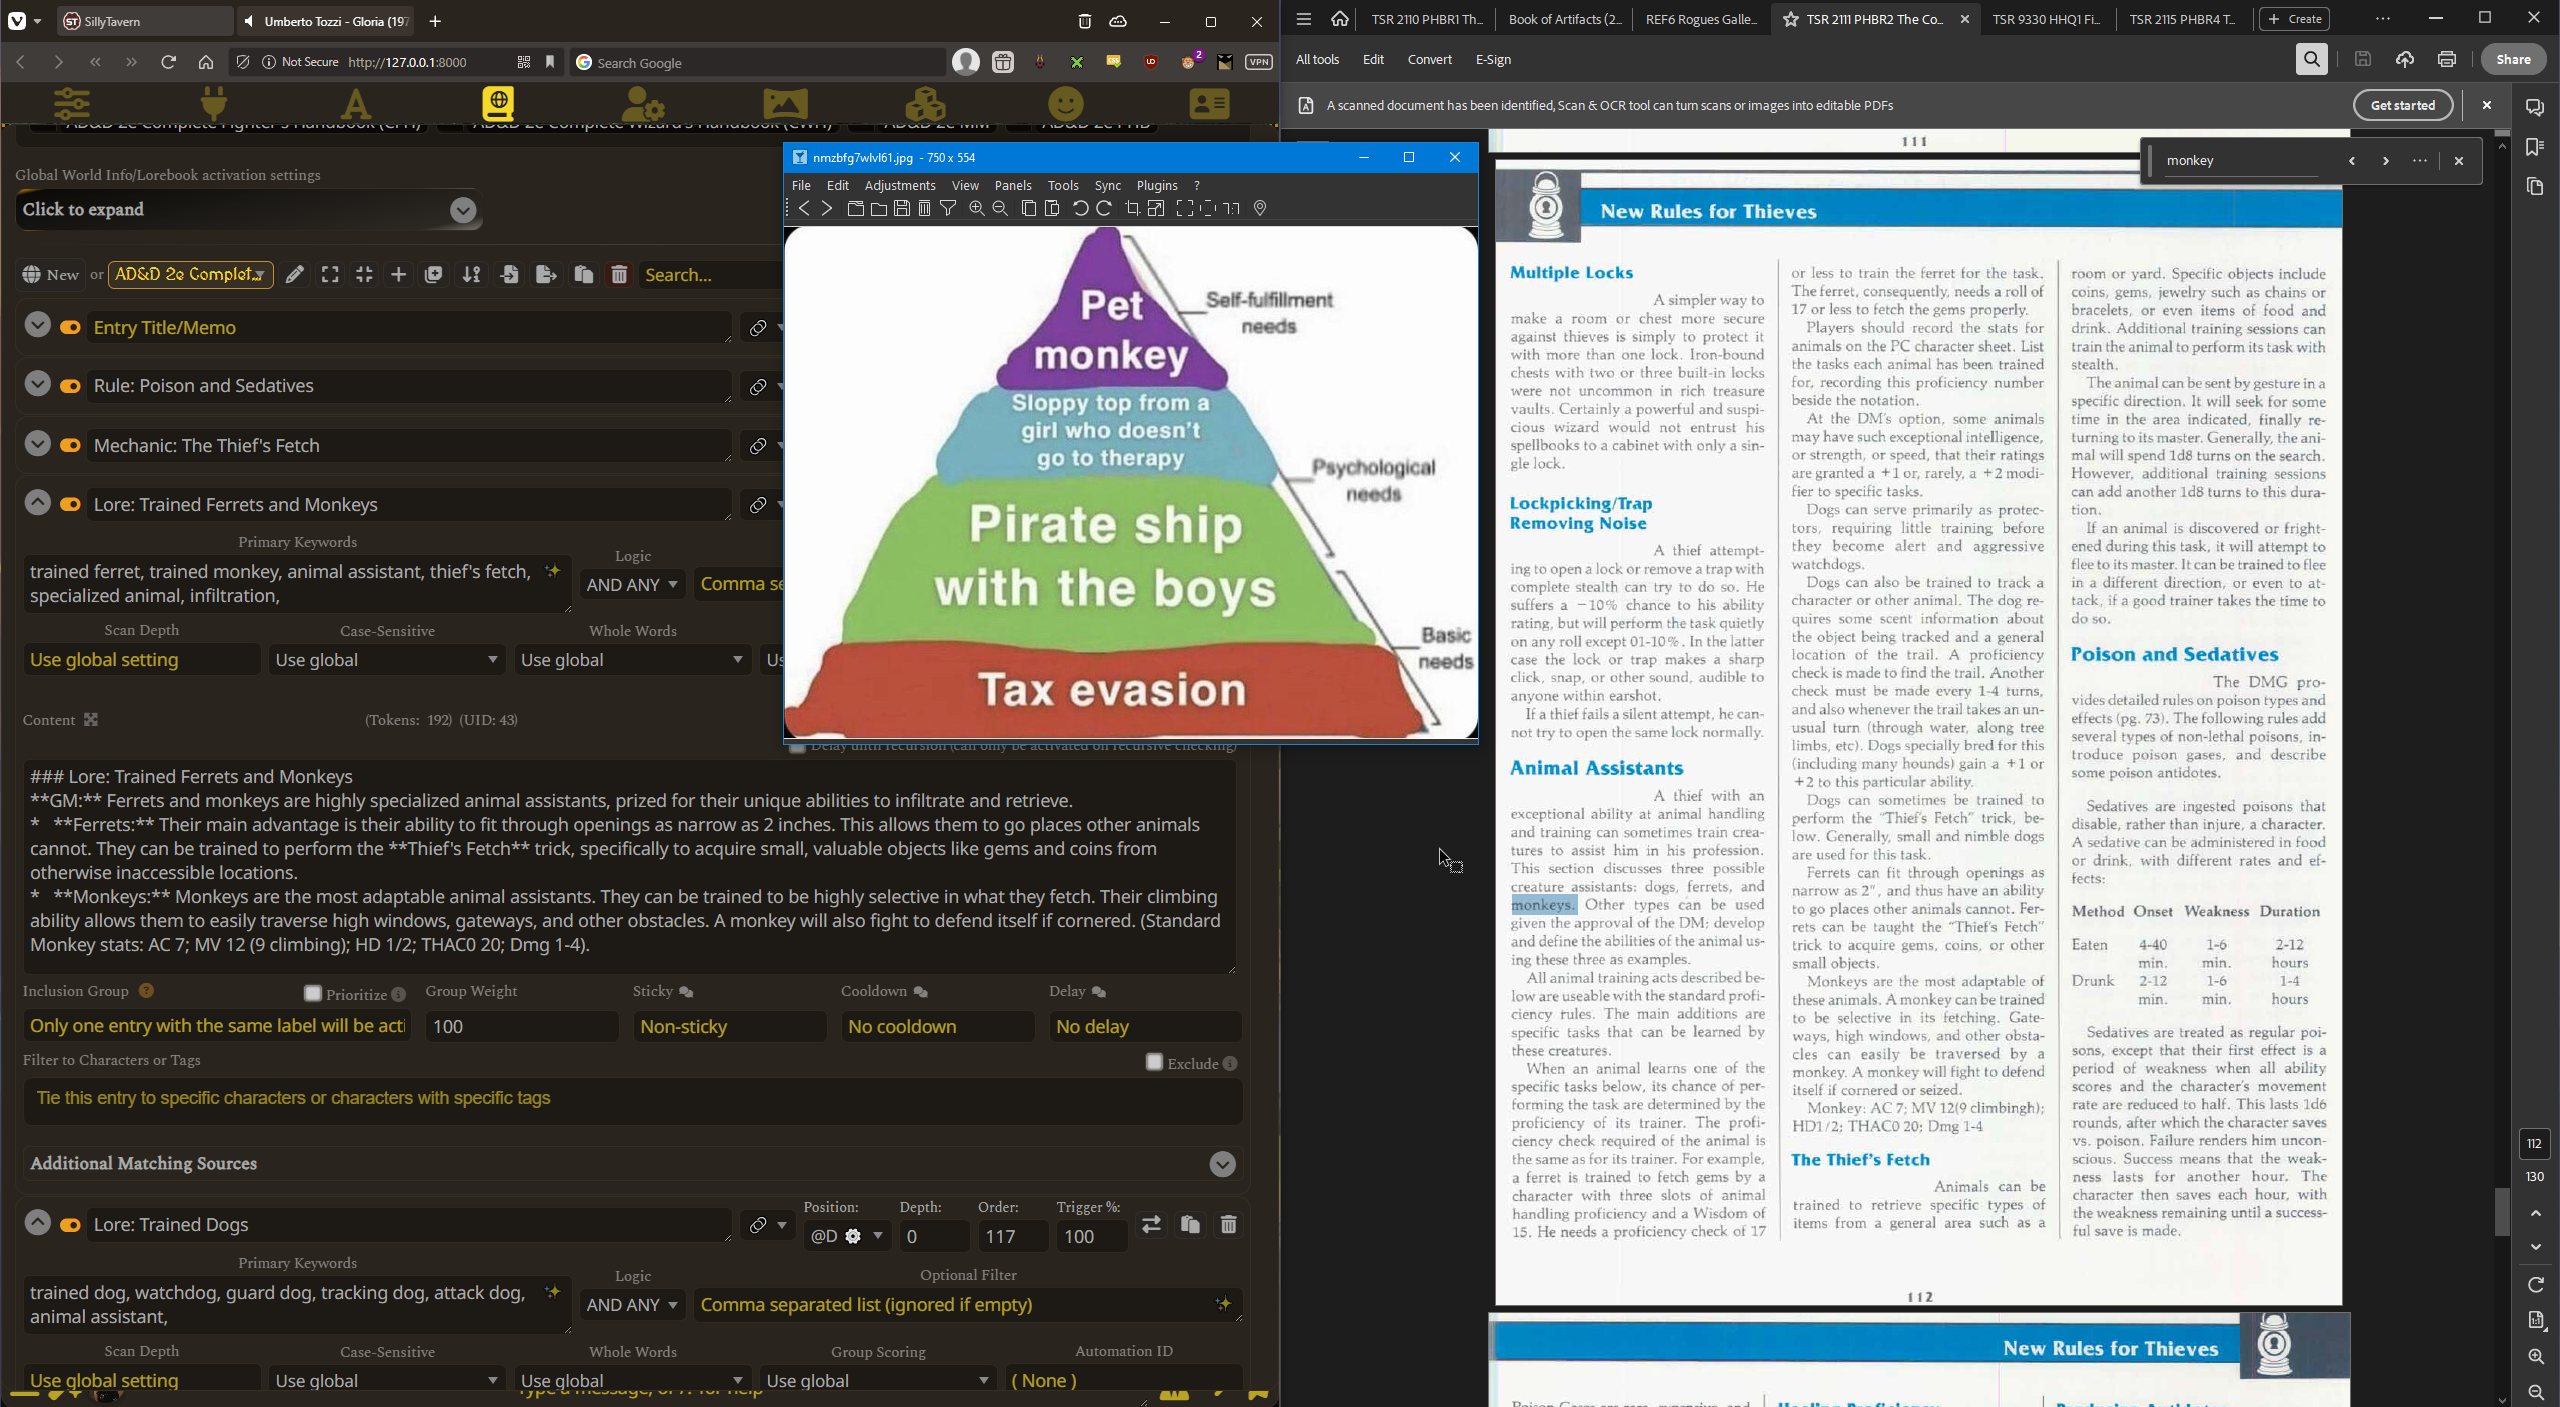The image size is (2560, 1407).
Task: Expand Global World Info activation settings
Action: coord(248,210)
